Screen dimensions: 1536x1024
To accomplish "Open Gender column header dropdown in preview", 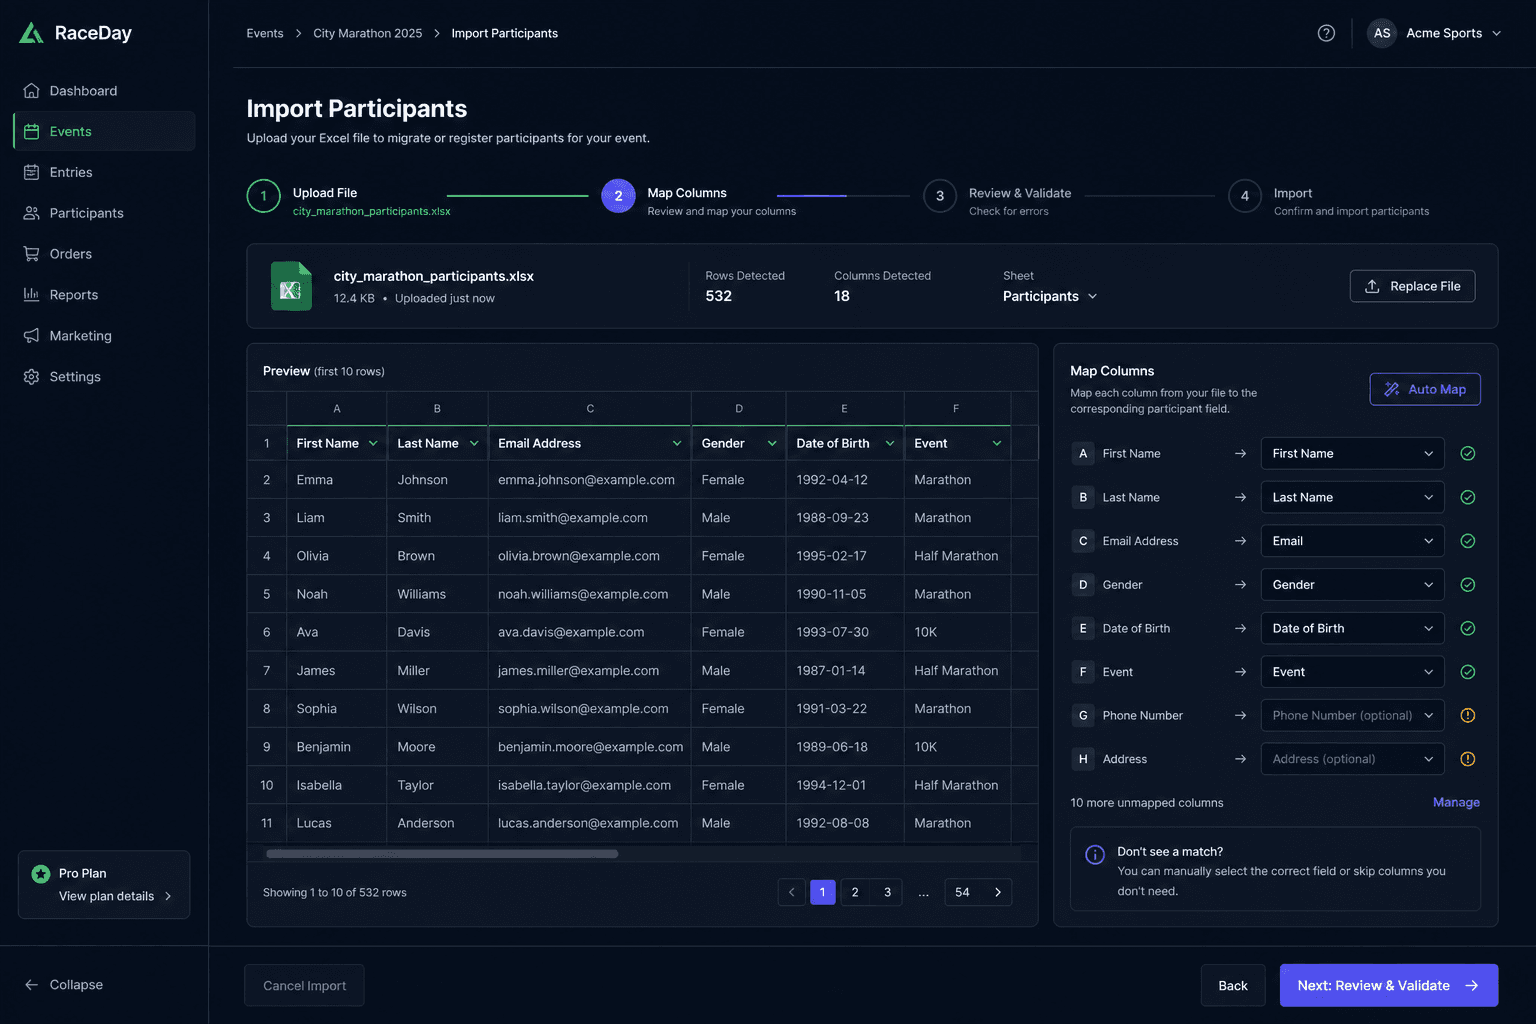I will 772,443.
